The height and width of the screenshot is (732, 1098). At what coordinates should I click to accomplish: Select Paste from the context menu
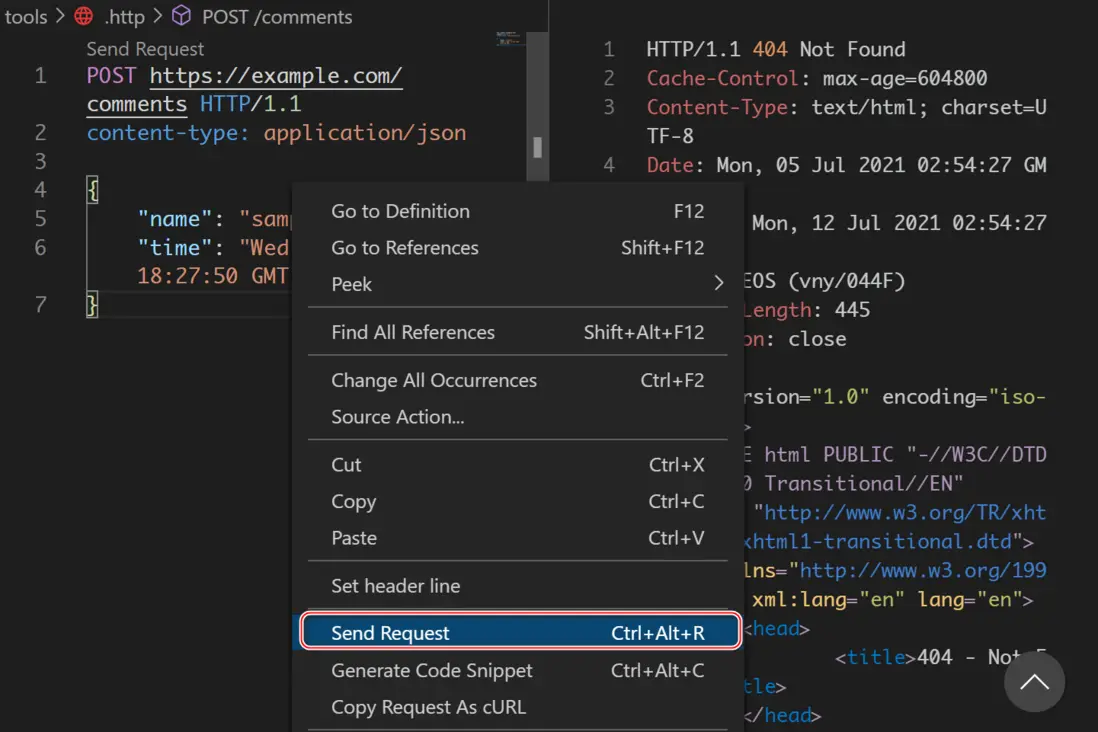pyautogui.click(x=354, y=538)
